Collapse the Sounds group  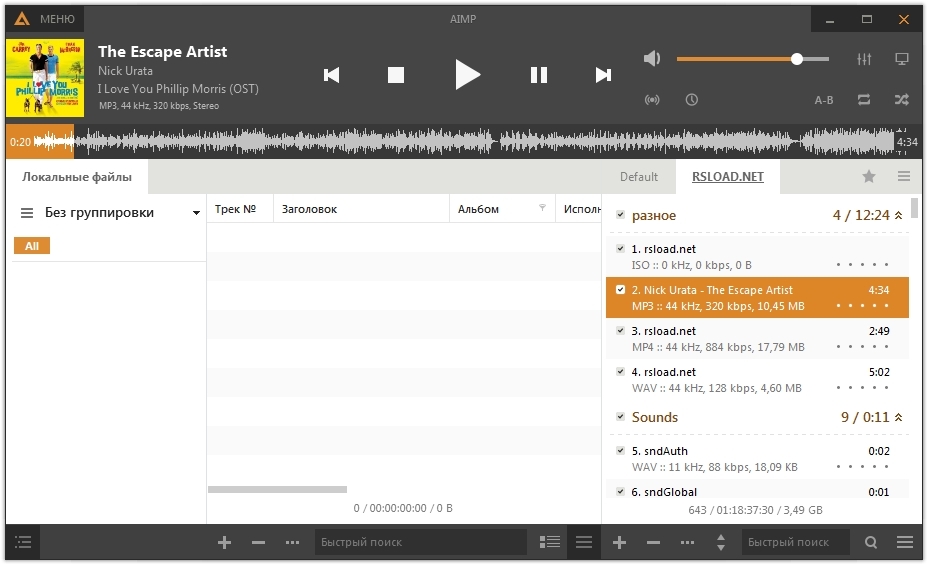pyautogui.click(x=898, y=417)
